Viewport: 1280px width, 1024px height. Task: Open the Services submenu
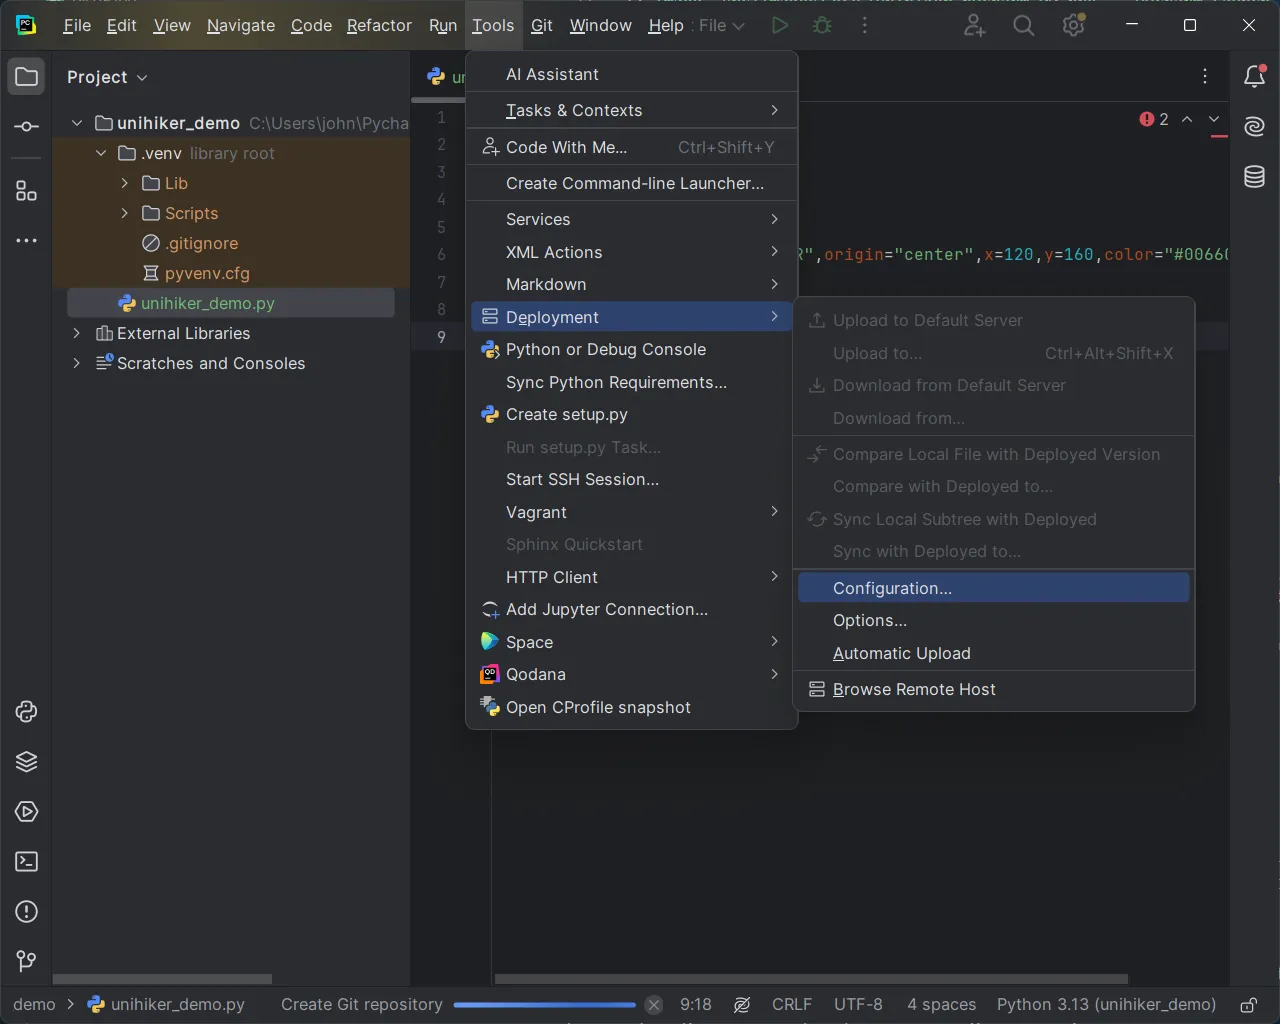[x=632, y=219]
